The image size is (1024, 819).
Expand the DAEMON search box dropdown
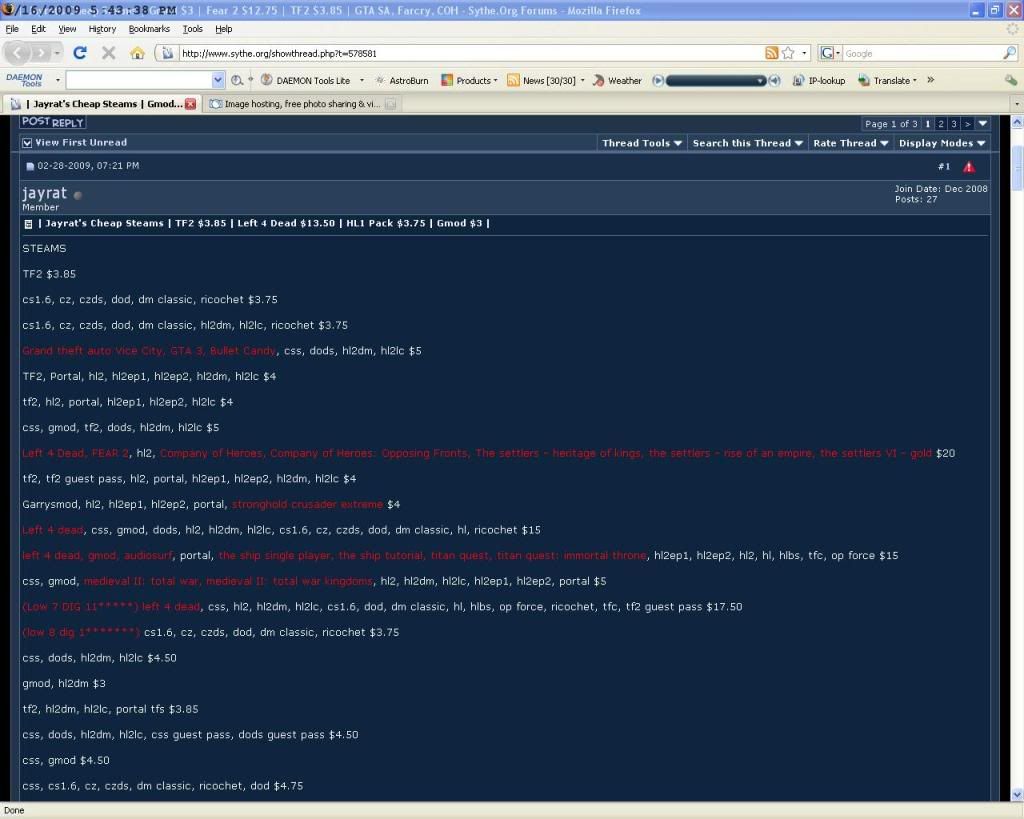click(x=217, y=80)
